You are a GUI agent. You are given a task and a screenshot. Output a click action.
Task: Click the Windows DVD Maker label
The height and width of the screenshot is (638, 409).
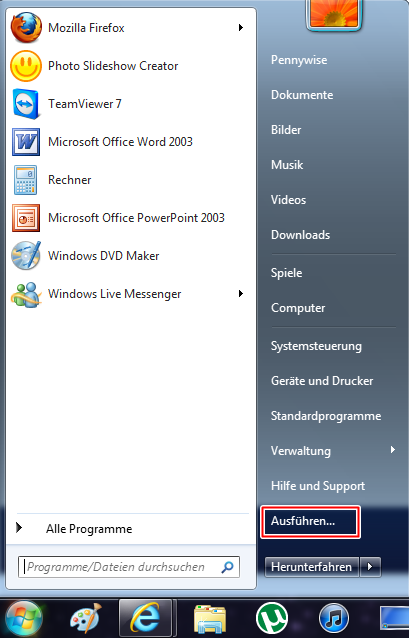click(103, 256)
